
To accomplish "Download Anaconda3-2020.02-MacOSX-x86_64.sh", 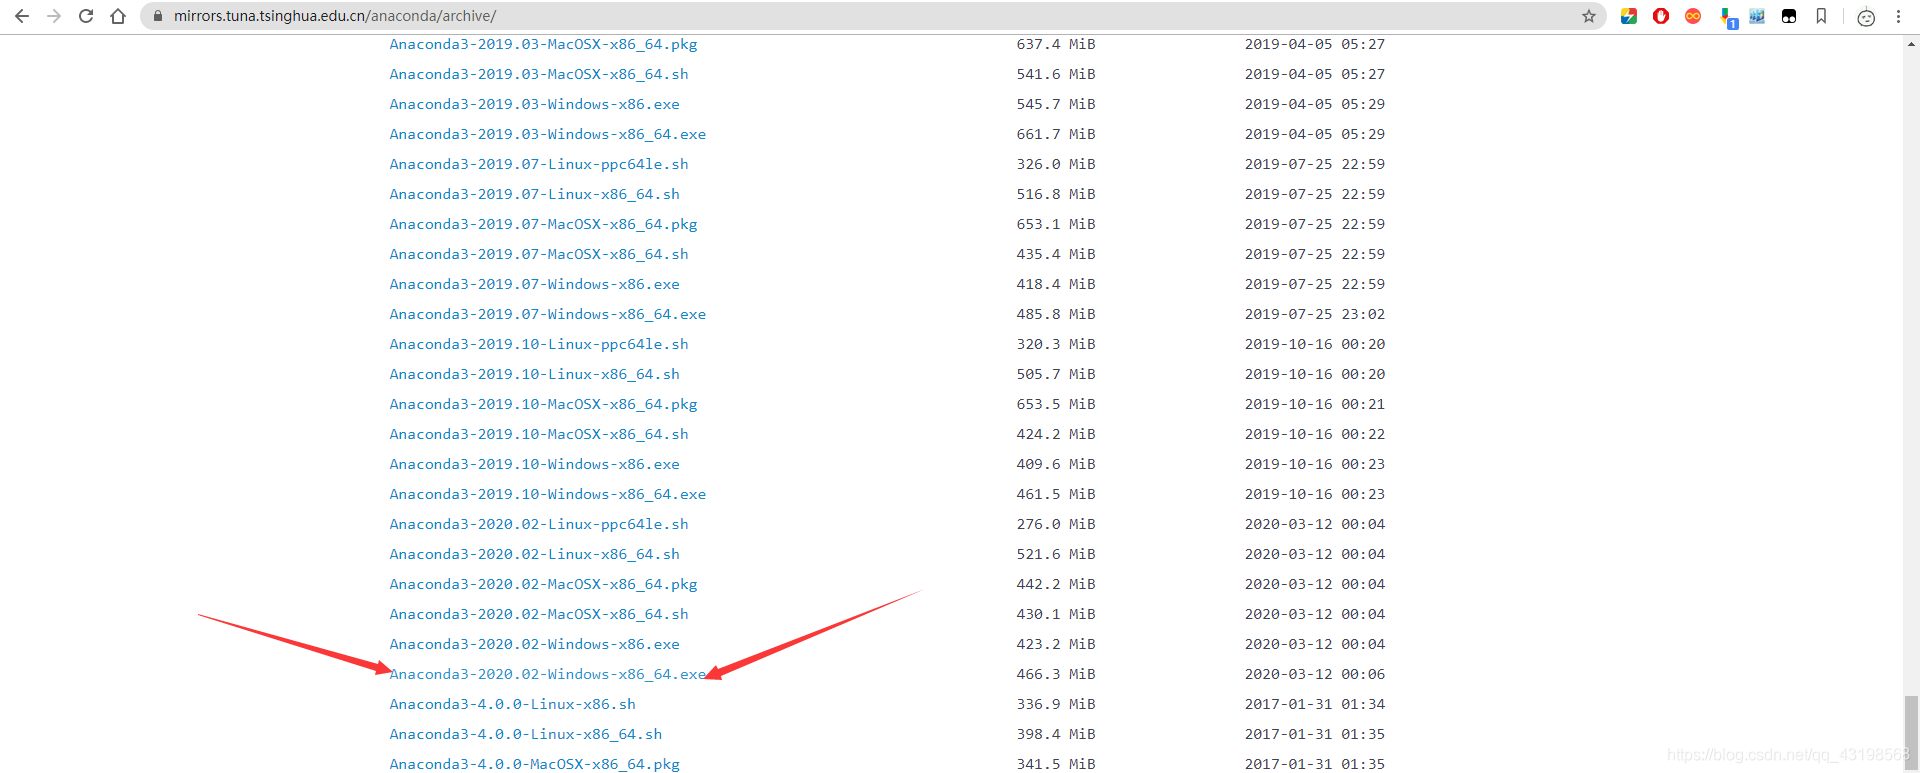I will click(539, 614).
